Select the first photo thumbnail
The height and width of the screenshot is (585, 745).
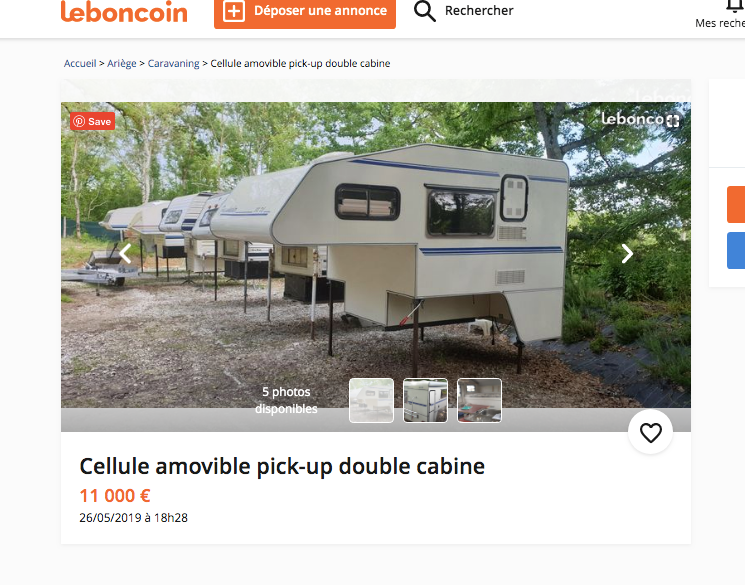click(x=371, y=400)
